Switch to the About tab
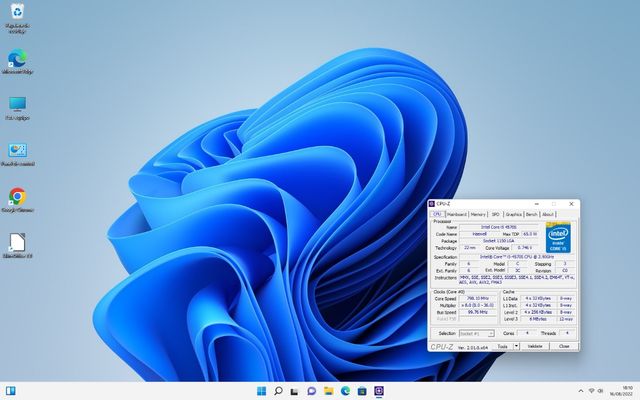The width and height of the screenshot is (640, 400). (548, 214)
